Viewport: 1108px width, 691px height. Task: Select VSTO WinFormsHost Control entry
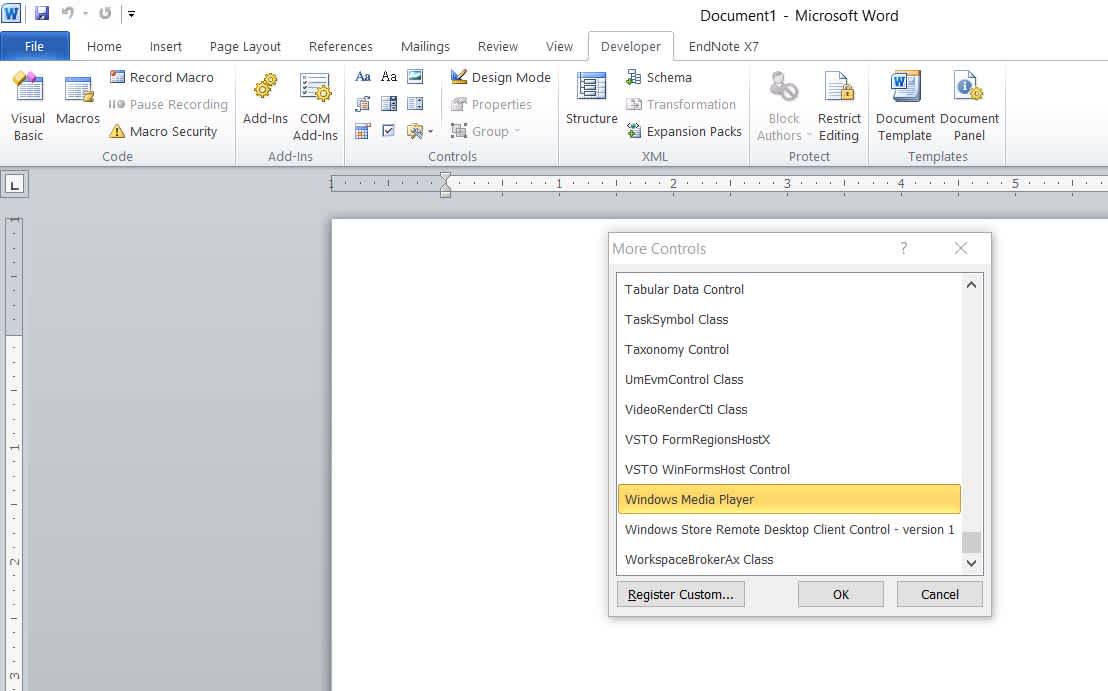click(x=789, y=470)
